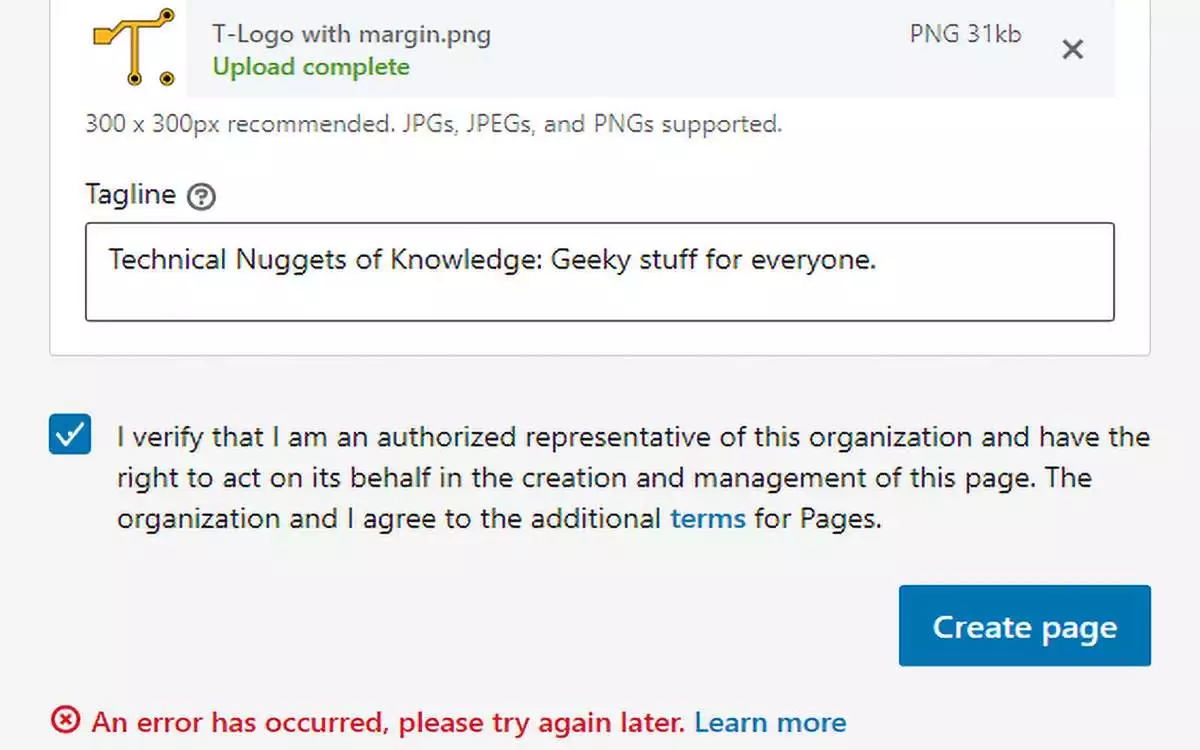Viewport: 1200px width, 750px height.
Task: Click the "Tagline" field label
Action: (130, 194)
